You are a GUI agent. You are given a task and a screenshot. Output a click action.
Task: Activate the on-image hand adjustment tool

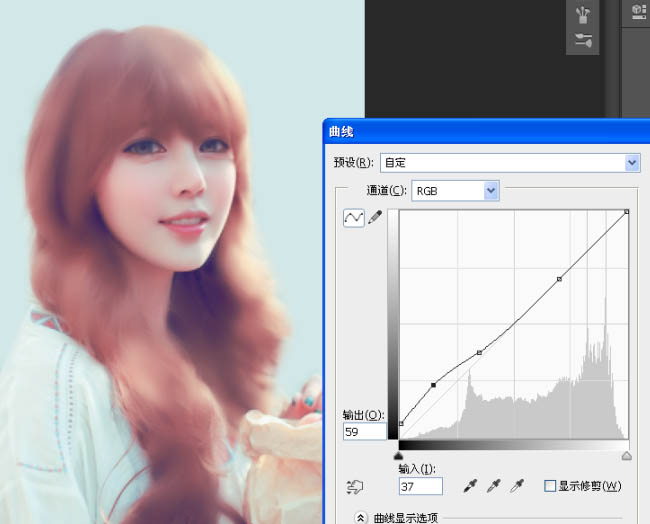[x=353, y=487]
